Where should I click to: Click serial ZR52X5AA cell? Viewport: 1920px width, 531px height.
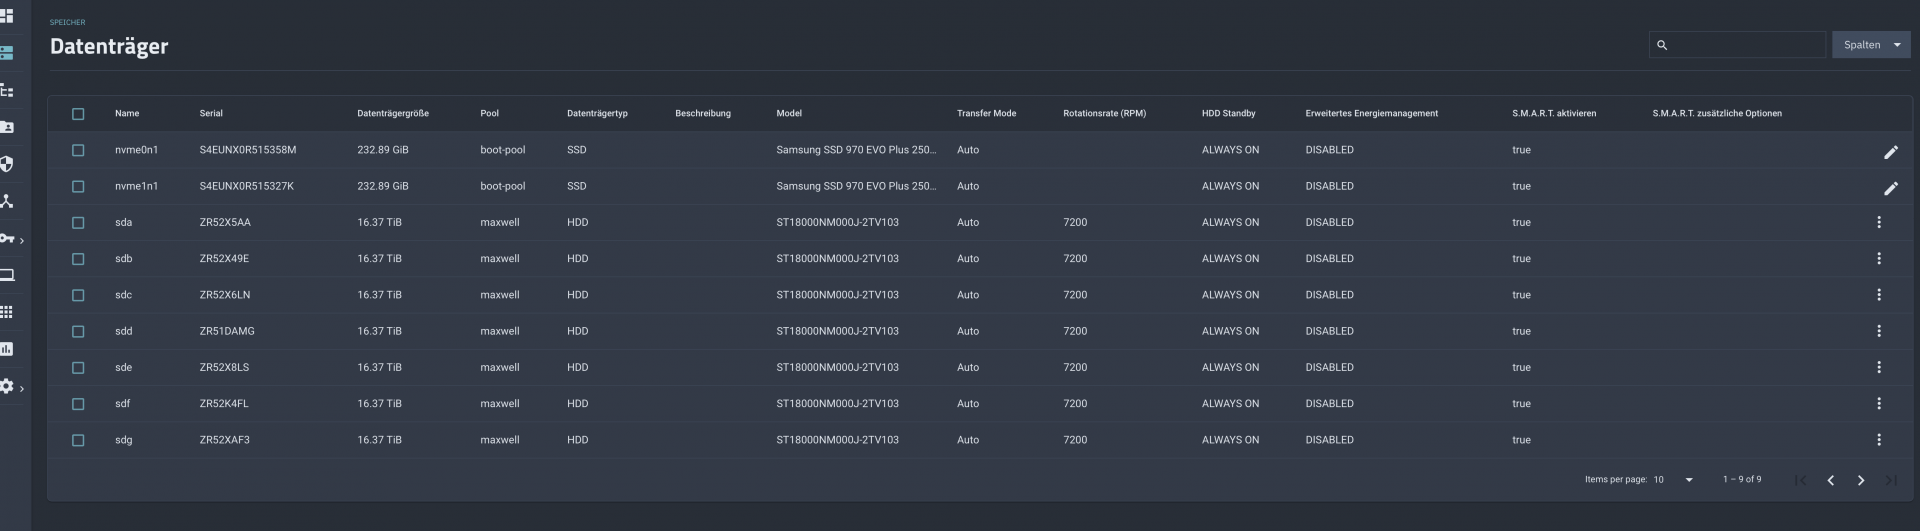click(225, 222)
